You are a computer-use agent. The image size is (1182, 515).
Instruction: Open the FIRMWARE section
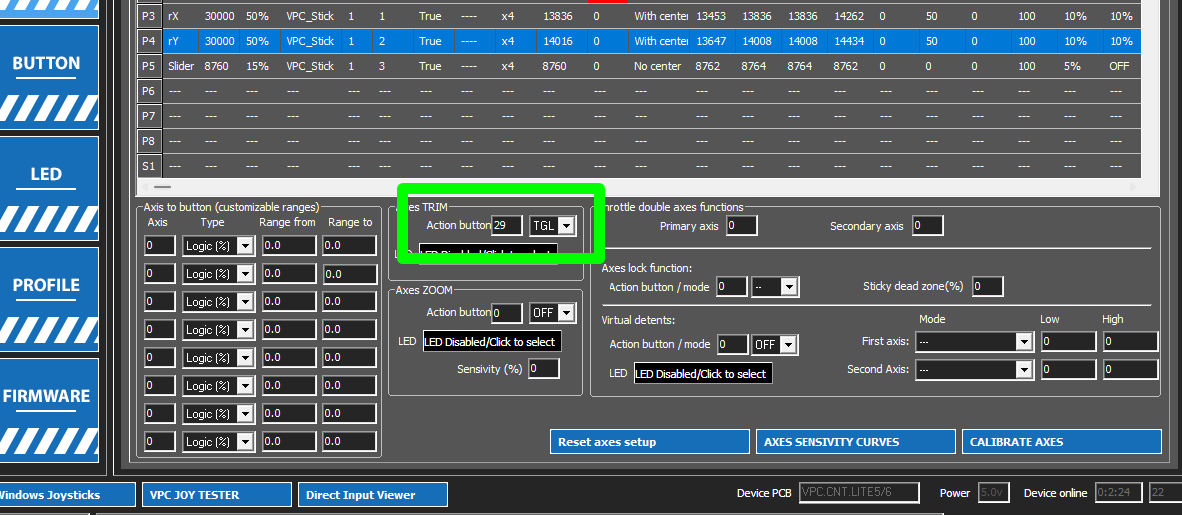[46, 409]
